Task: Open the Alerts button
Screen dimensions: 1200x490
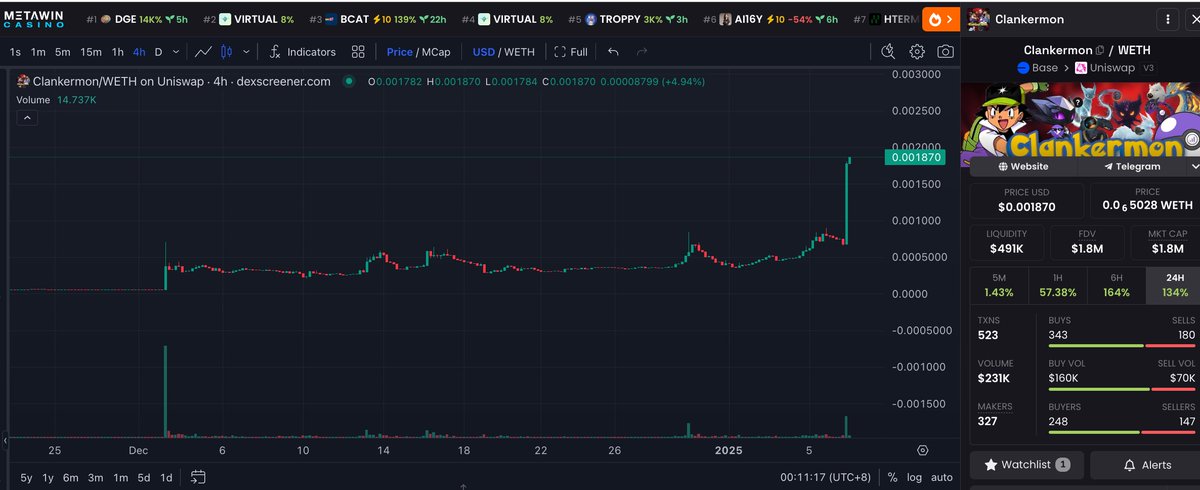Action: (x=1147, y=465)
